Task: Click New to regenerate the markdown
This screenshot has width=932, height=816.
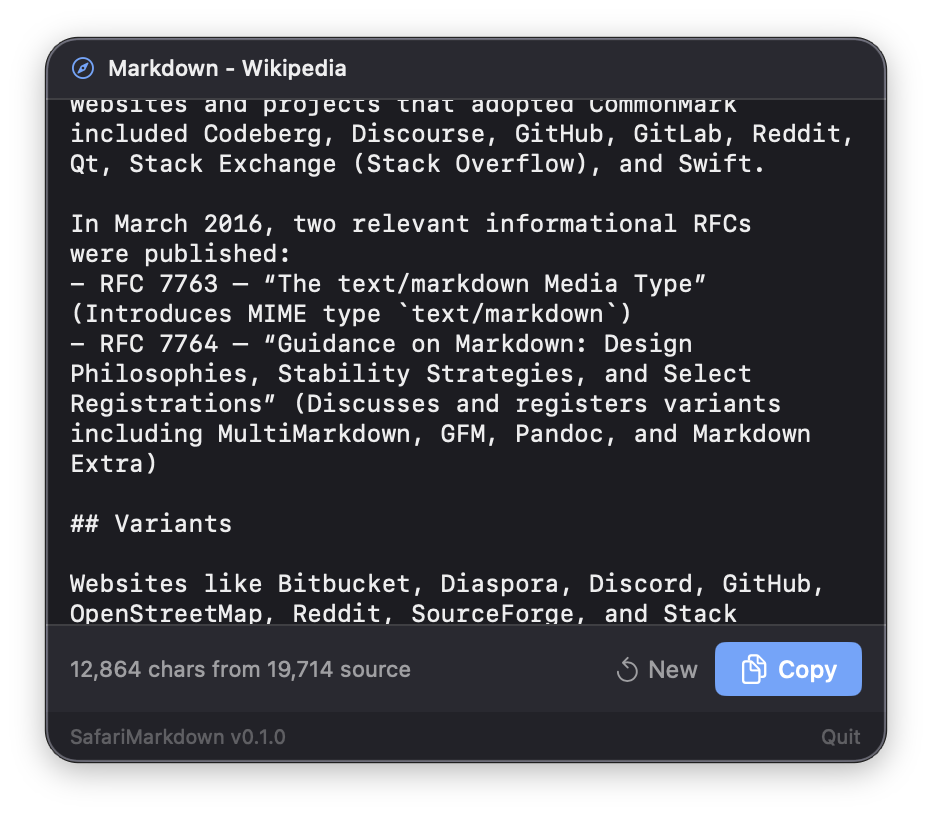Action: (656, 669)
